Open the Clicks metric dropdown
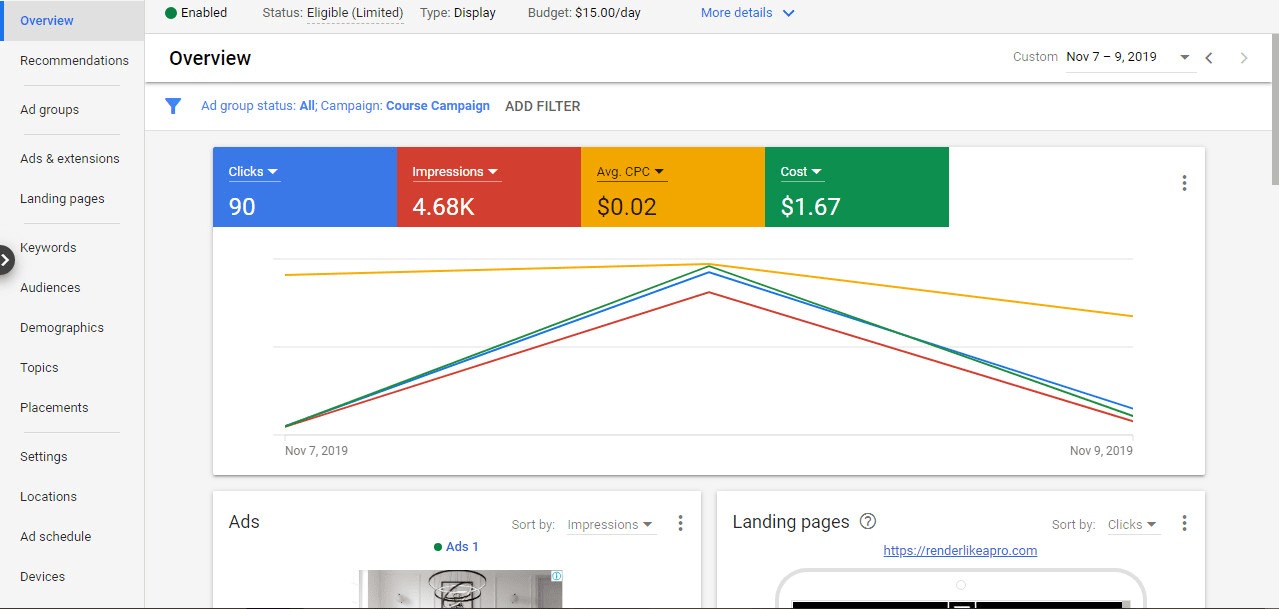Screen dimensions: 1279x609 point(254,172)
